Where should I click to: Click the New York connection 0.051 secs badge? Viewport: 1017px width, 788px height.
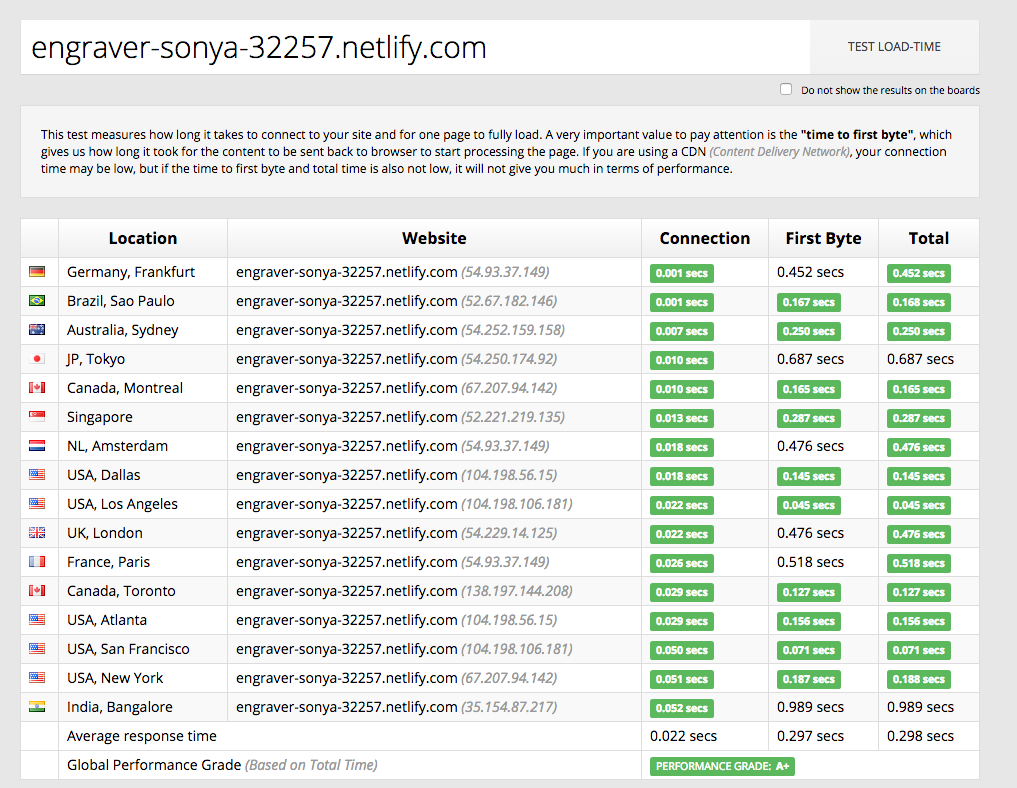[x=682, y=679]
